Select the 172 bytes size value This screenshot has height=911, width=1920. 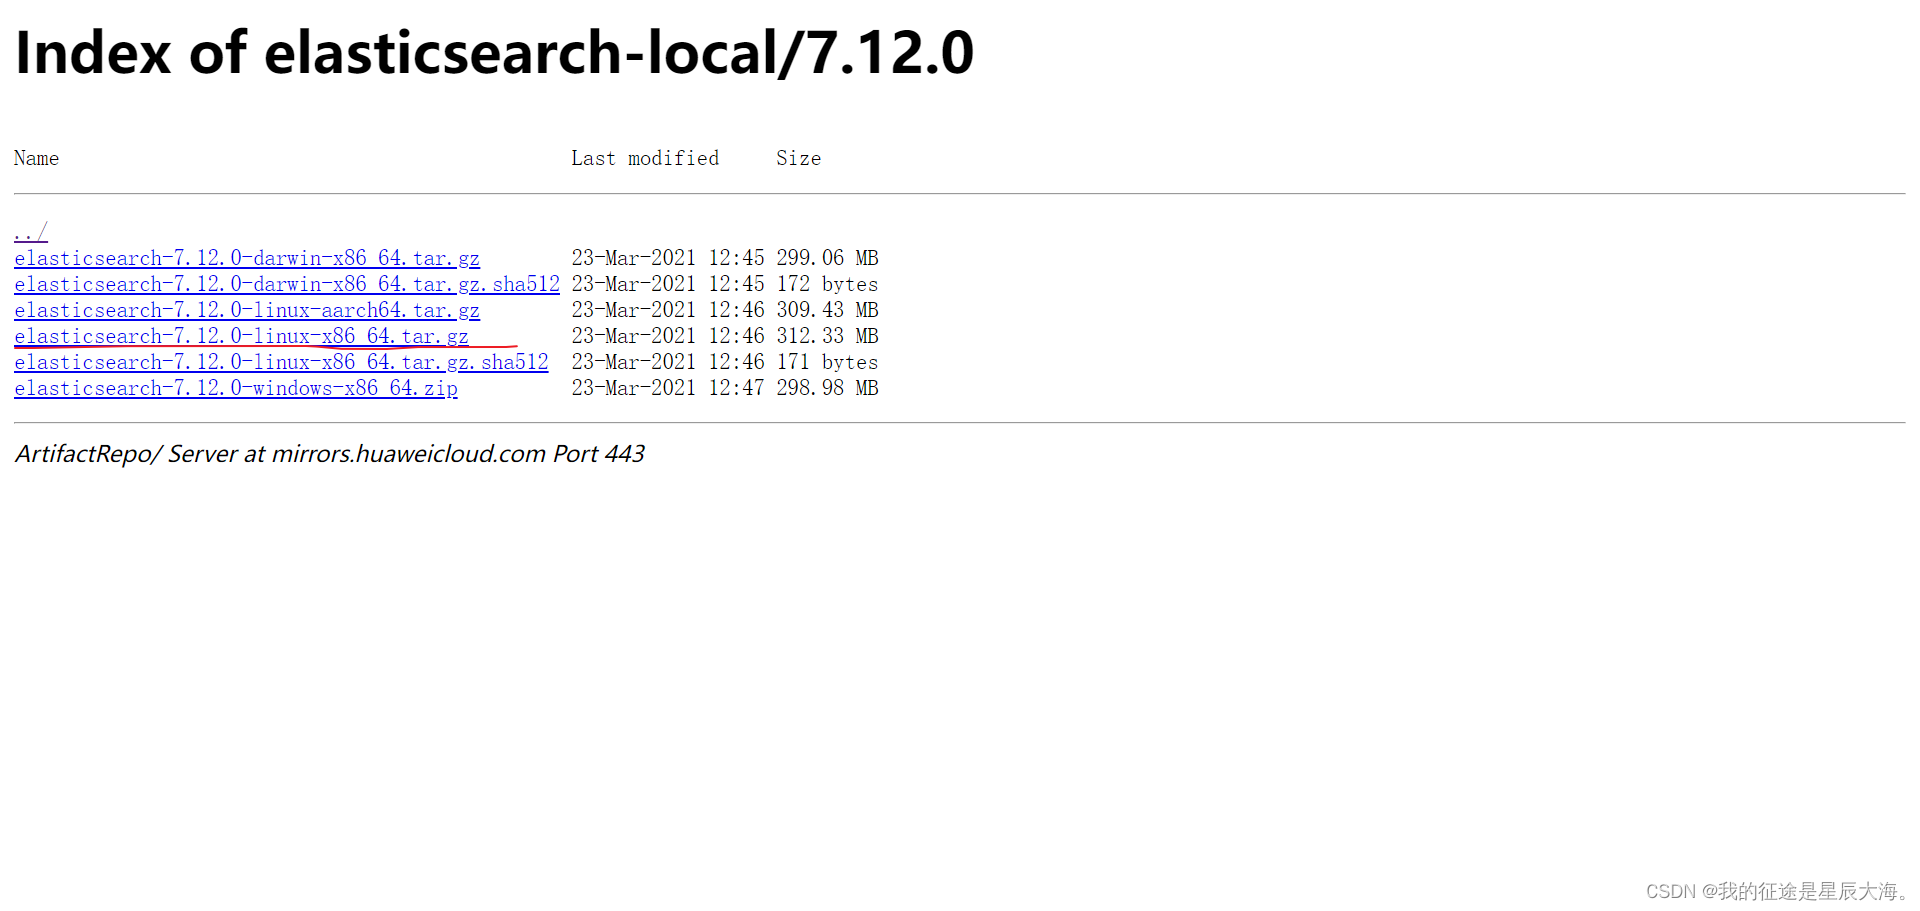[x=827, y=284]
